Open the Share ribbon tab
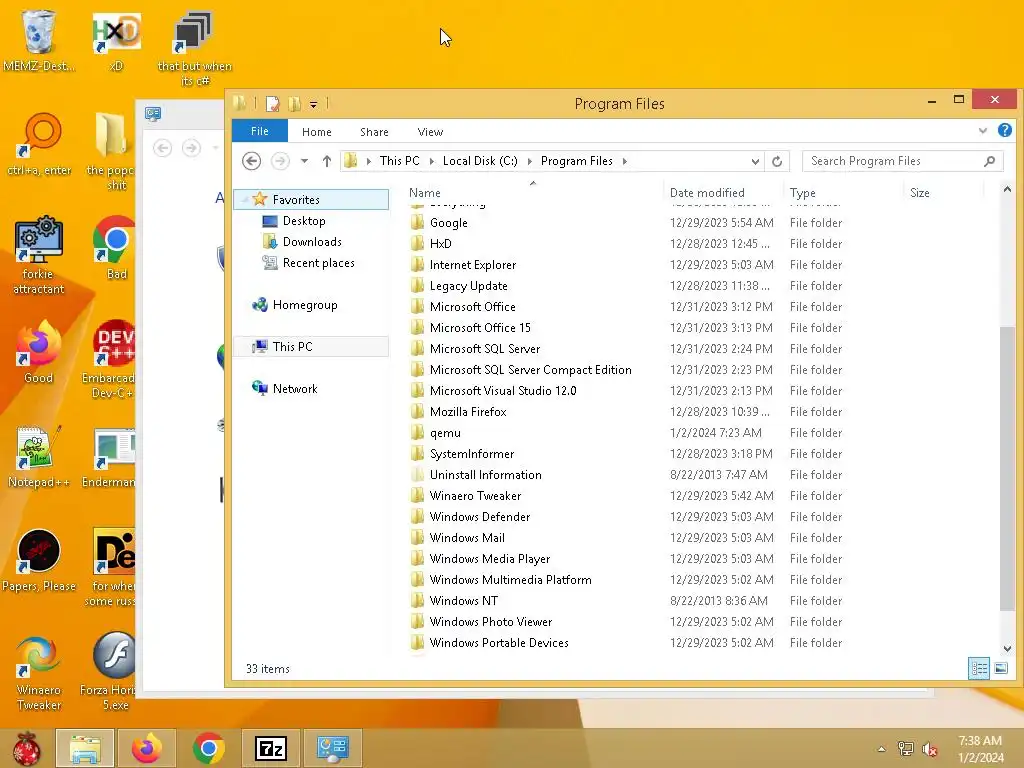1024x768 pixels. [374, 132]
